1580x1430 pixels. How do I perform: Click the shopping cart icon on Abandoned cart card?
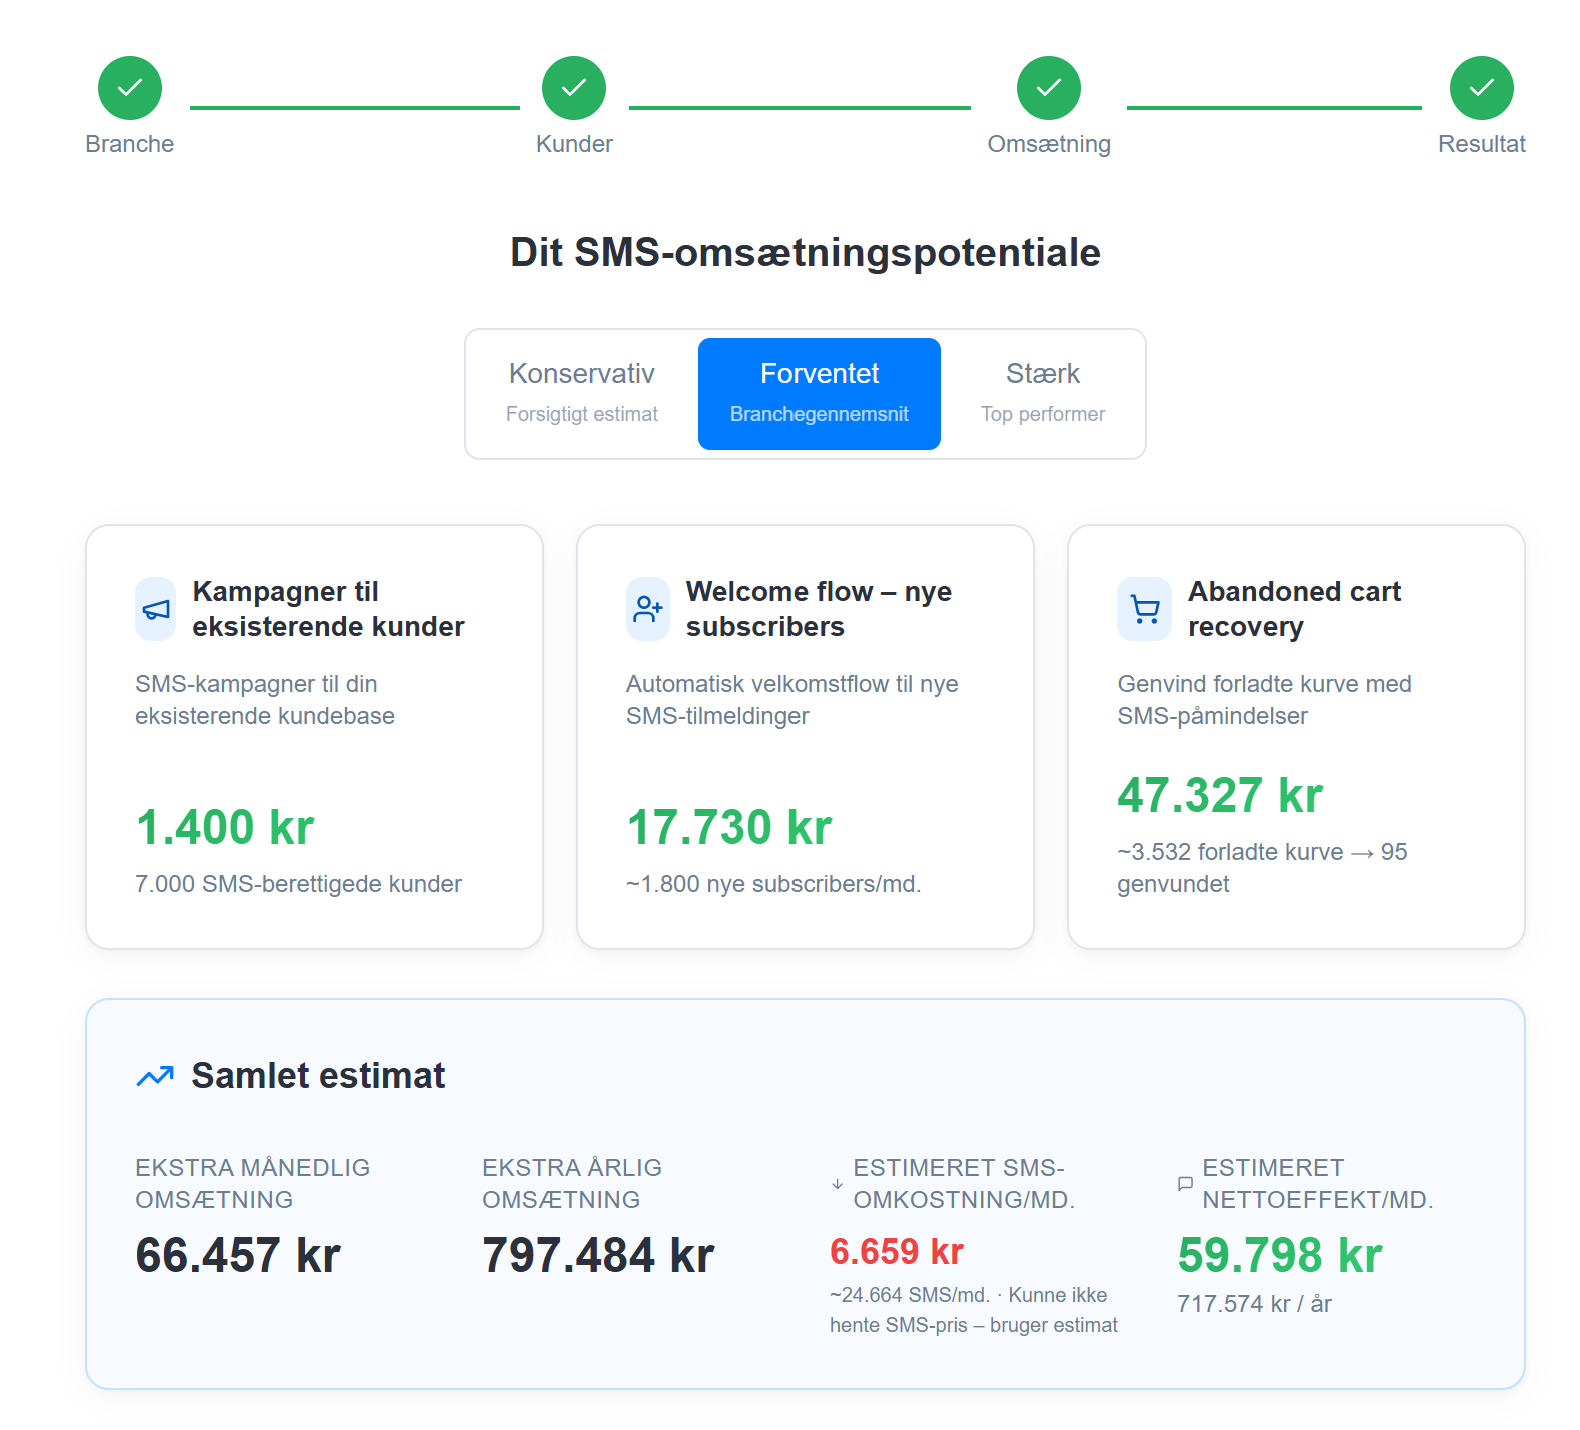tap(1144, 609)
